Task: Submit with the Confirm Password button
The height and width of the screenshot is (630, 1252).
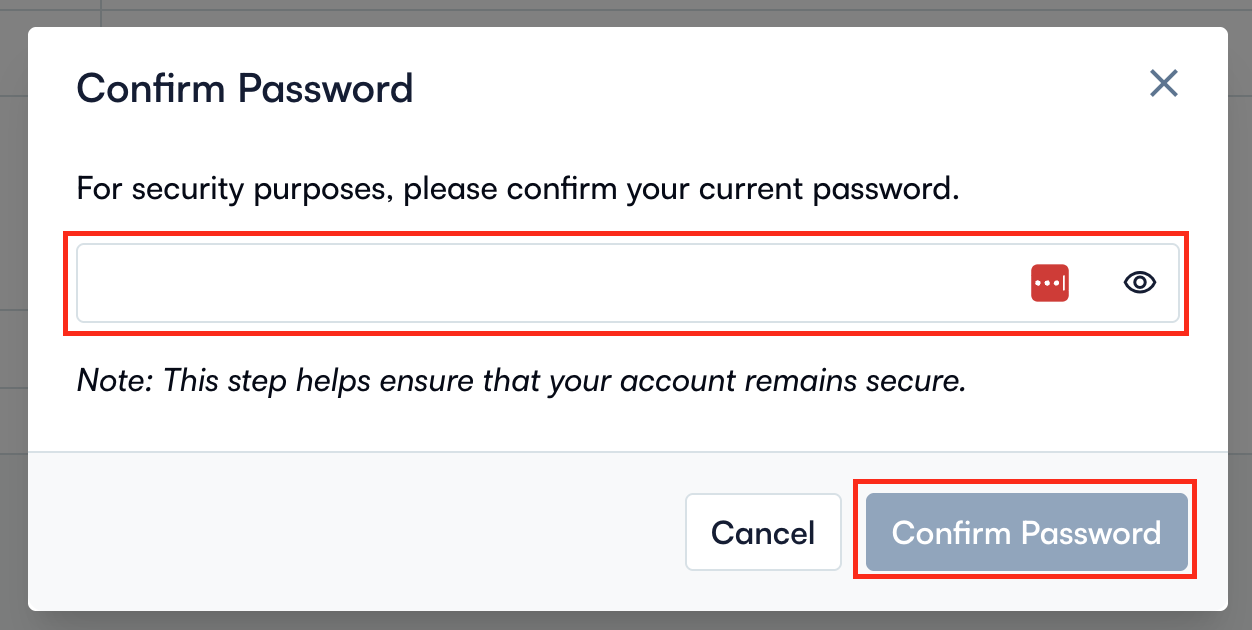Action: point(1026,532)
